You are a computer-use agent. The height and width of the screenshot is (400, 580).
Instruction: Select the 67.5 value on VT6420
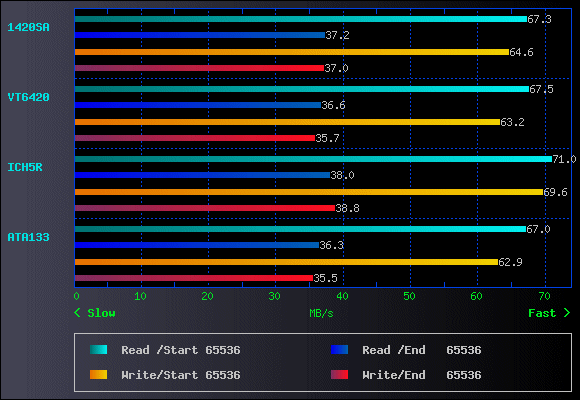coord(541,89)
